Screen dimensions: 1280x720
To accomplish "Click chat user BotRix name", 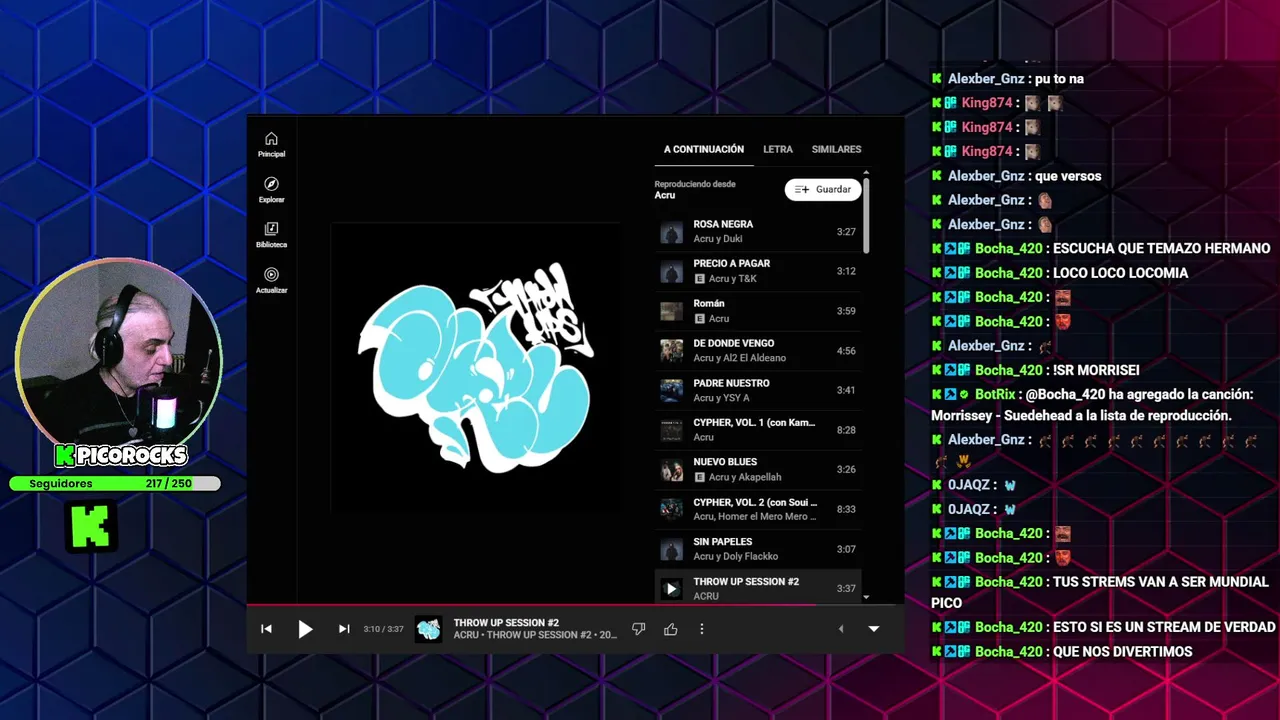I will pyautogui.click(x=995, y=394).
